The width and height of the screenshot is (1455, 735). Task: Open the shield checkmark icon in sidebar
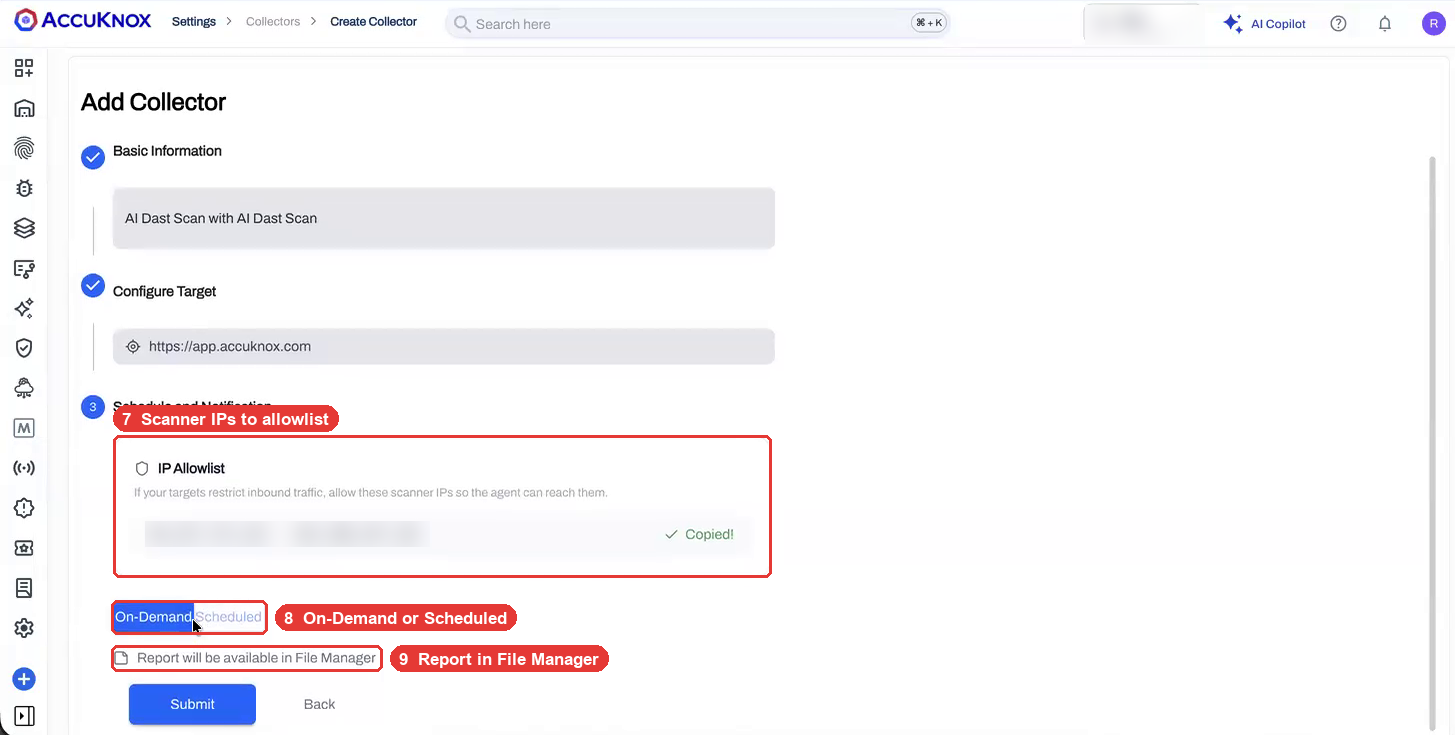click(x=24, y=348)
